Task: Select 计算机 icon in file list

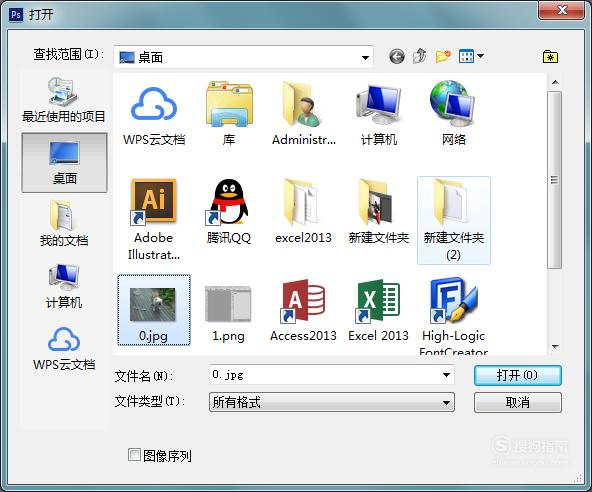Action: coord(379,114)
